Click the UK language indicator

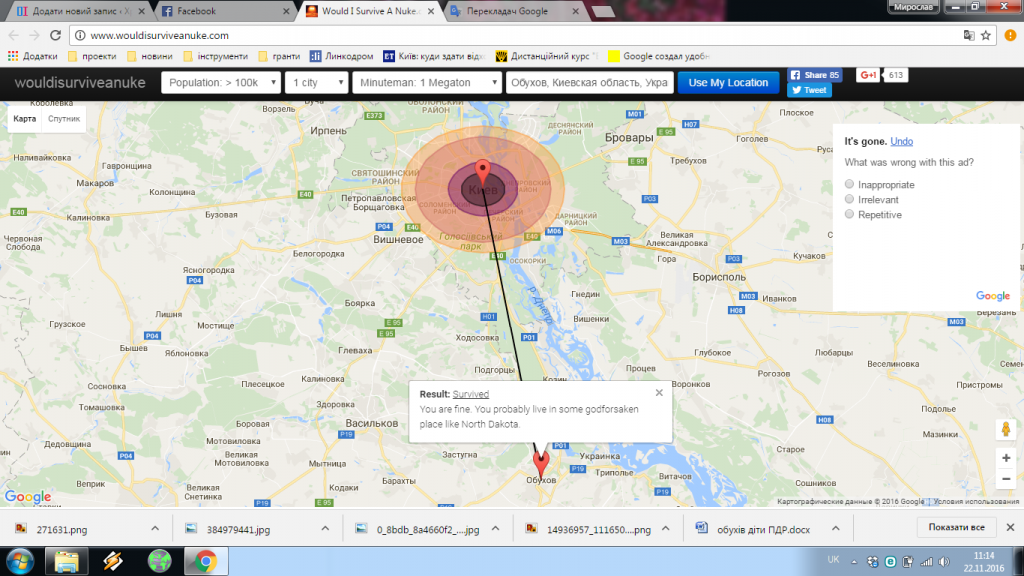(833, 560)
